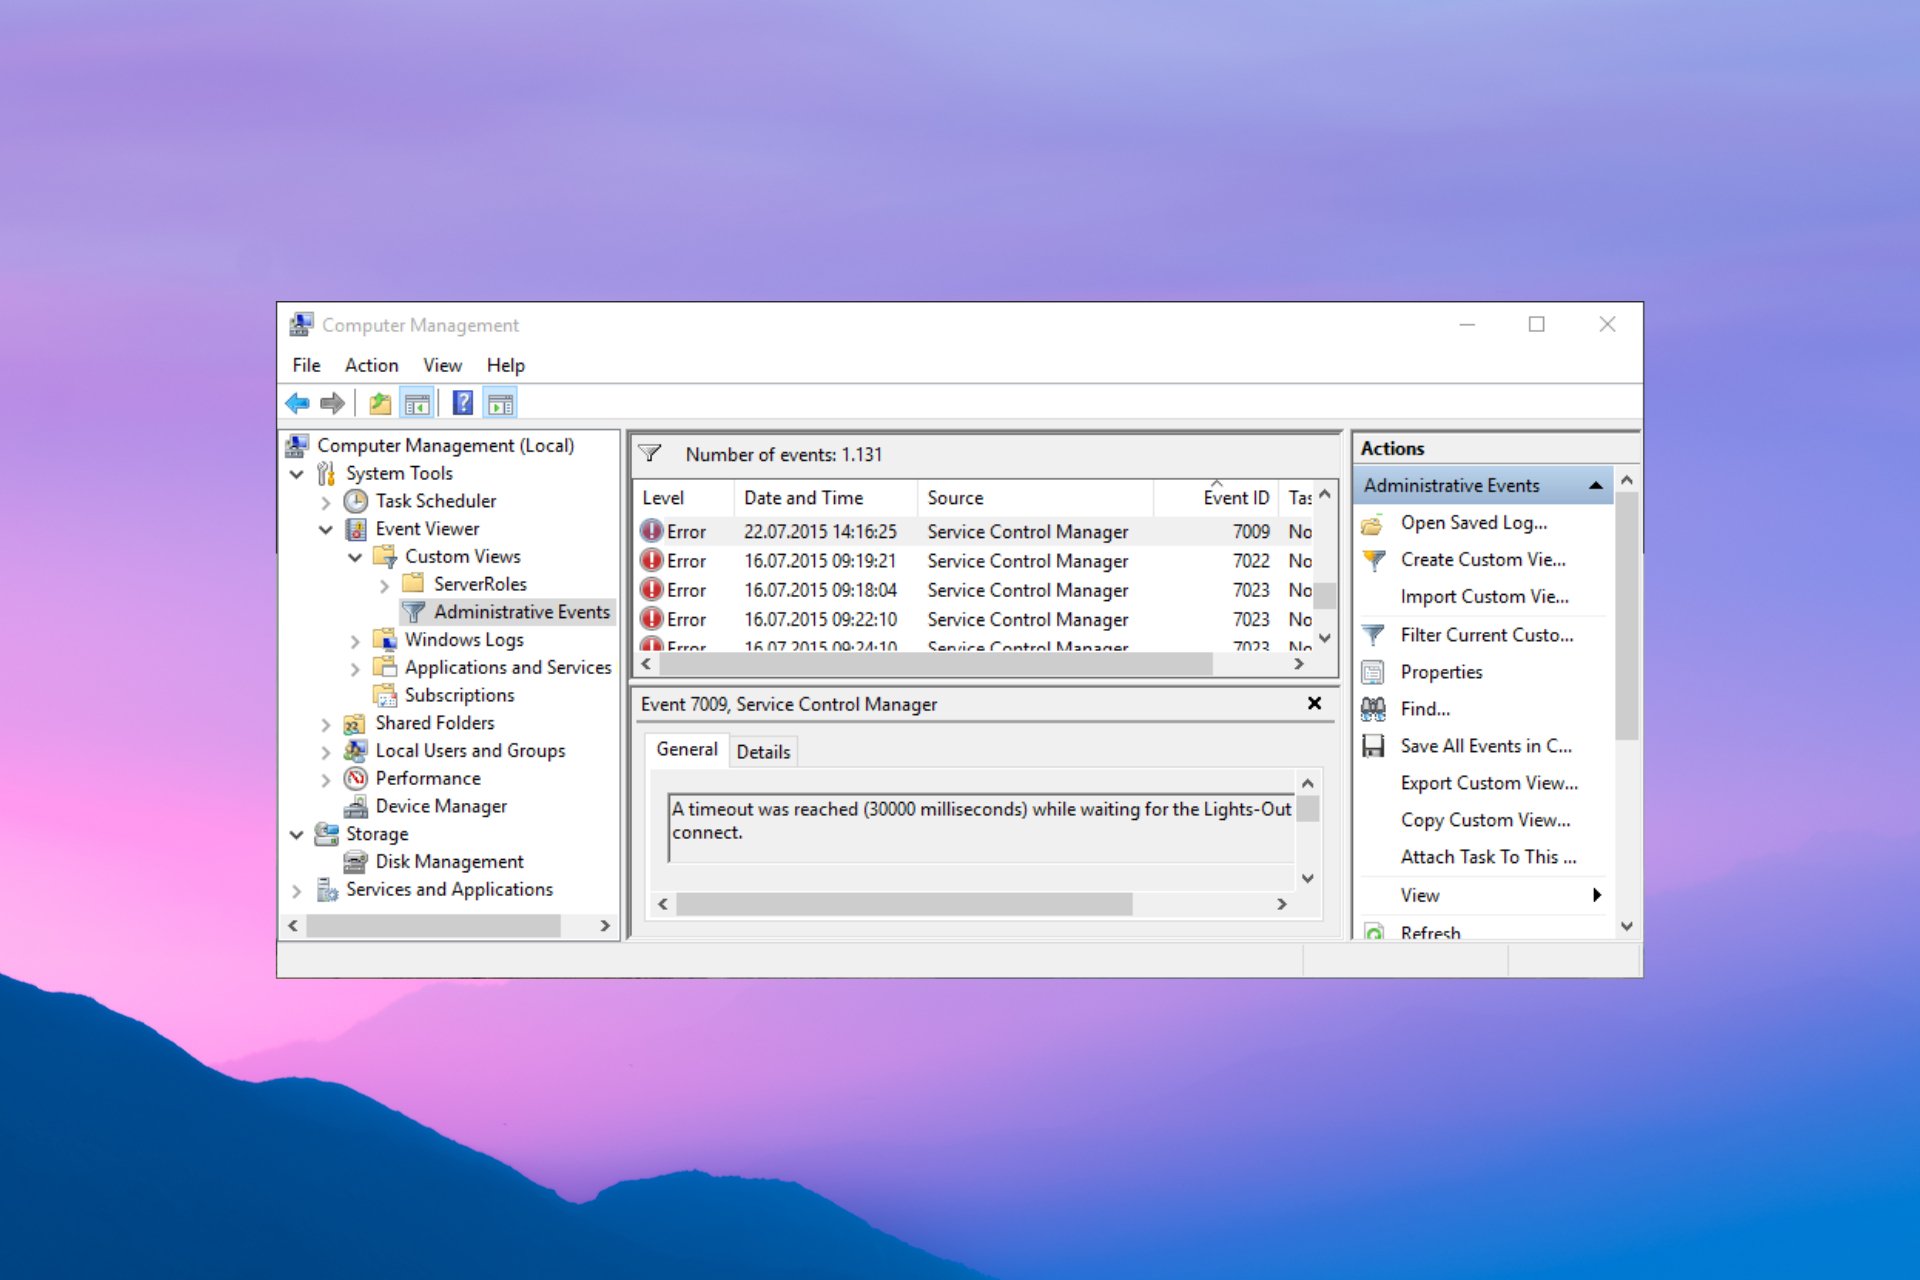Select the 16.07.2015 09:19:21 error event
This screenshot has height=1280, width=1920.
(x=820, y=561)
